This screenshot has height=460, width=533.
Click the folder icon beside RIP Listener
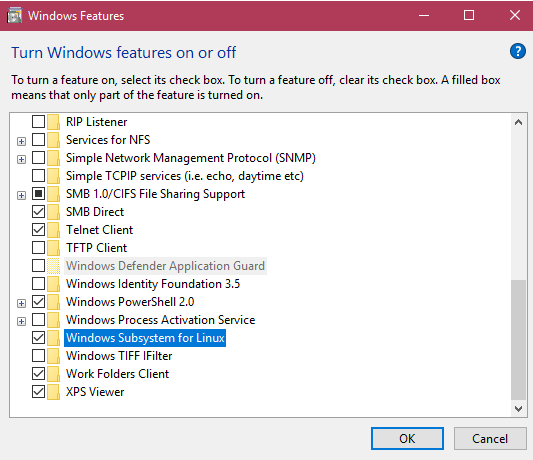(53, 122)
